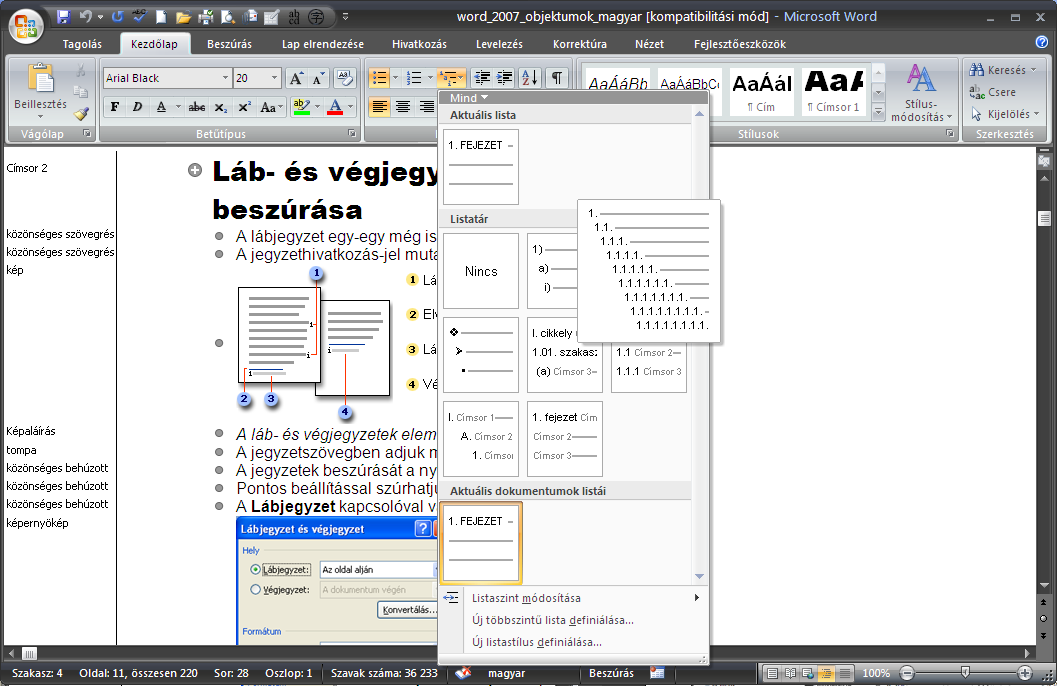Toggle bold (F) formatting
Screen dimensions: 1057x686
click(x=115, y=107)
